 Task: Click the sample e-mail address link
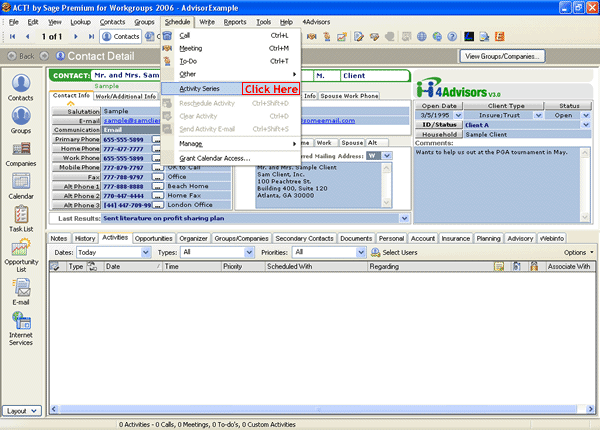[131, 121]
